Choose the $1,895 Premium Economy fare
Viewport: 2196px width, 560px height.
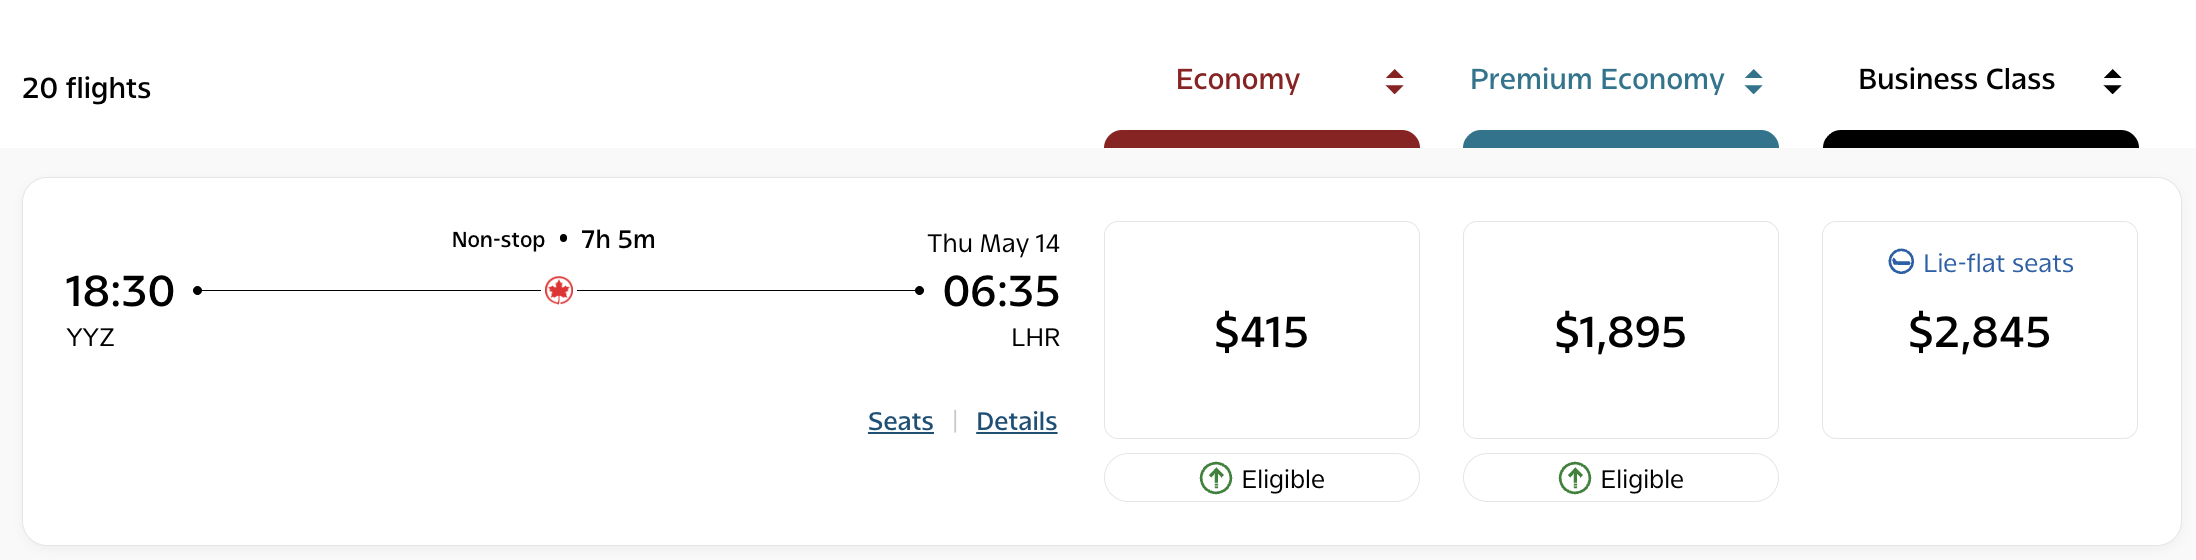(x=1620, y=331)
